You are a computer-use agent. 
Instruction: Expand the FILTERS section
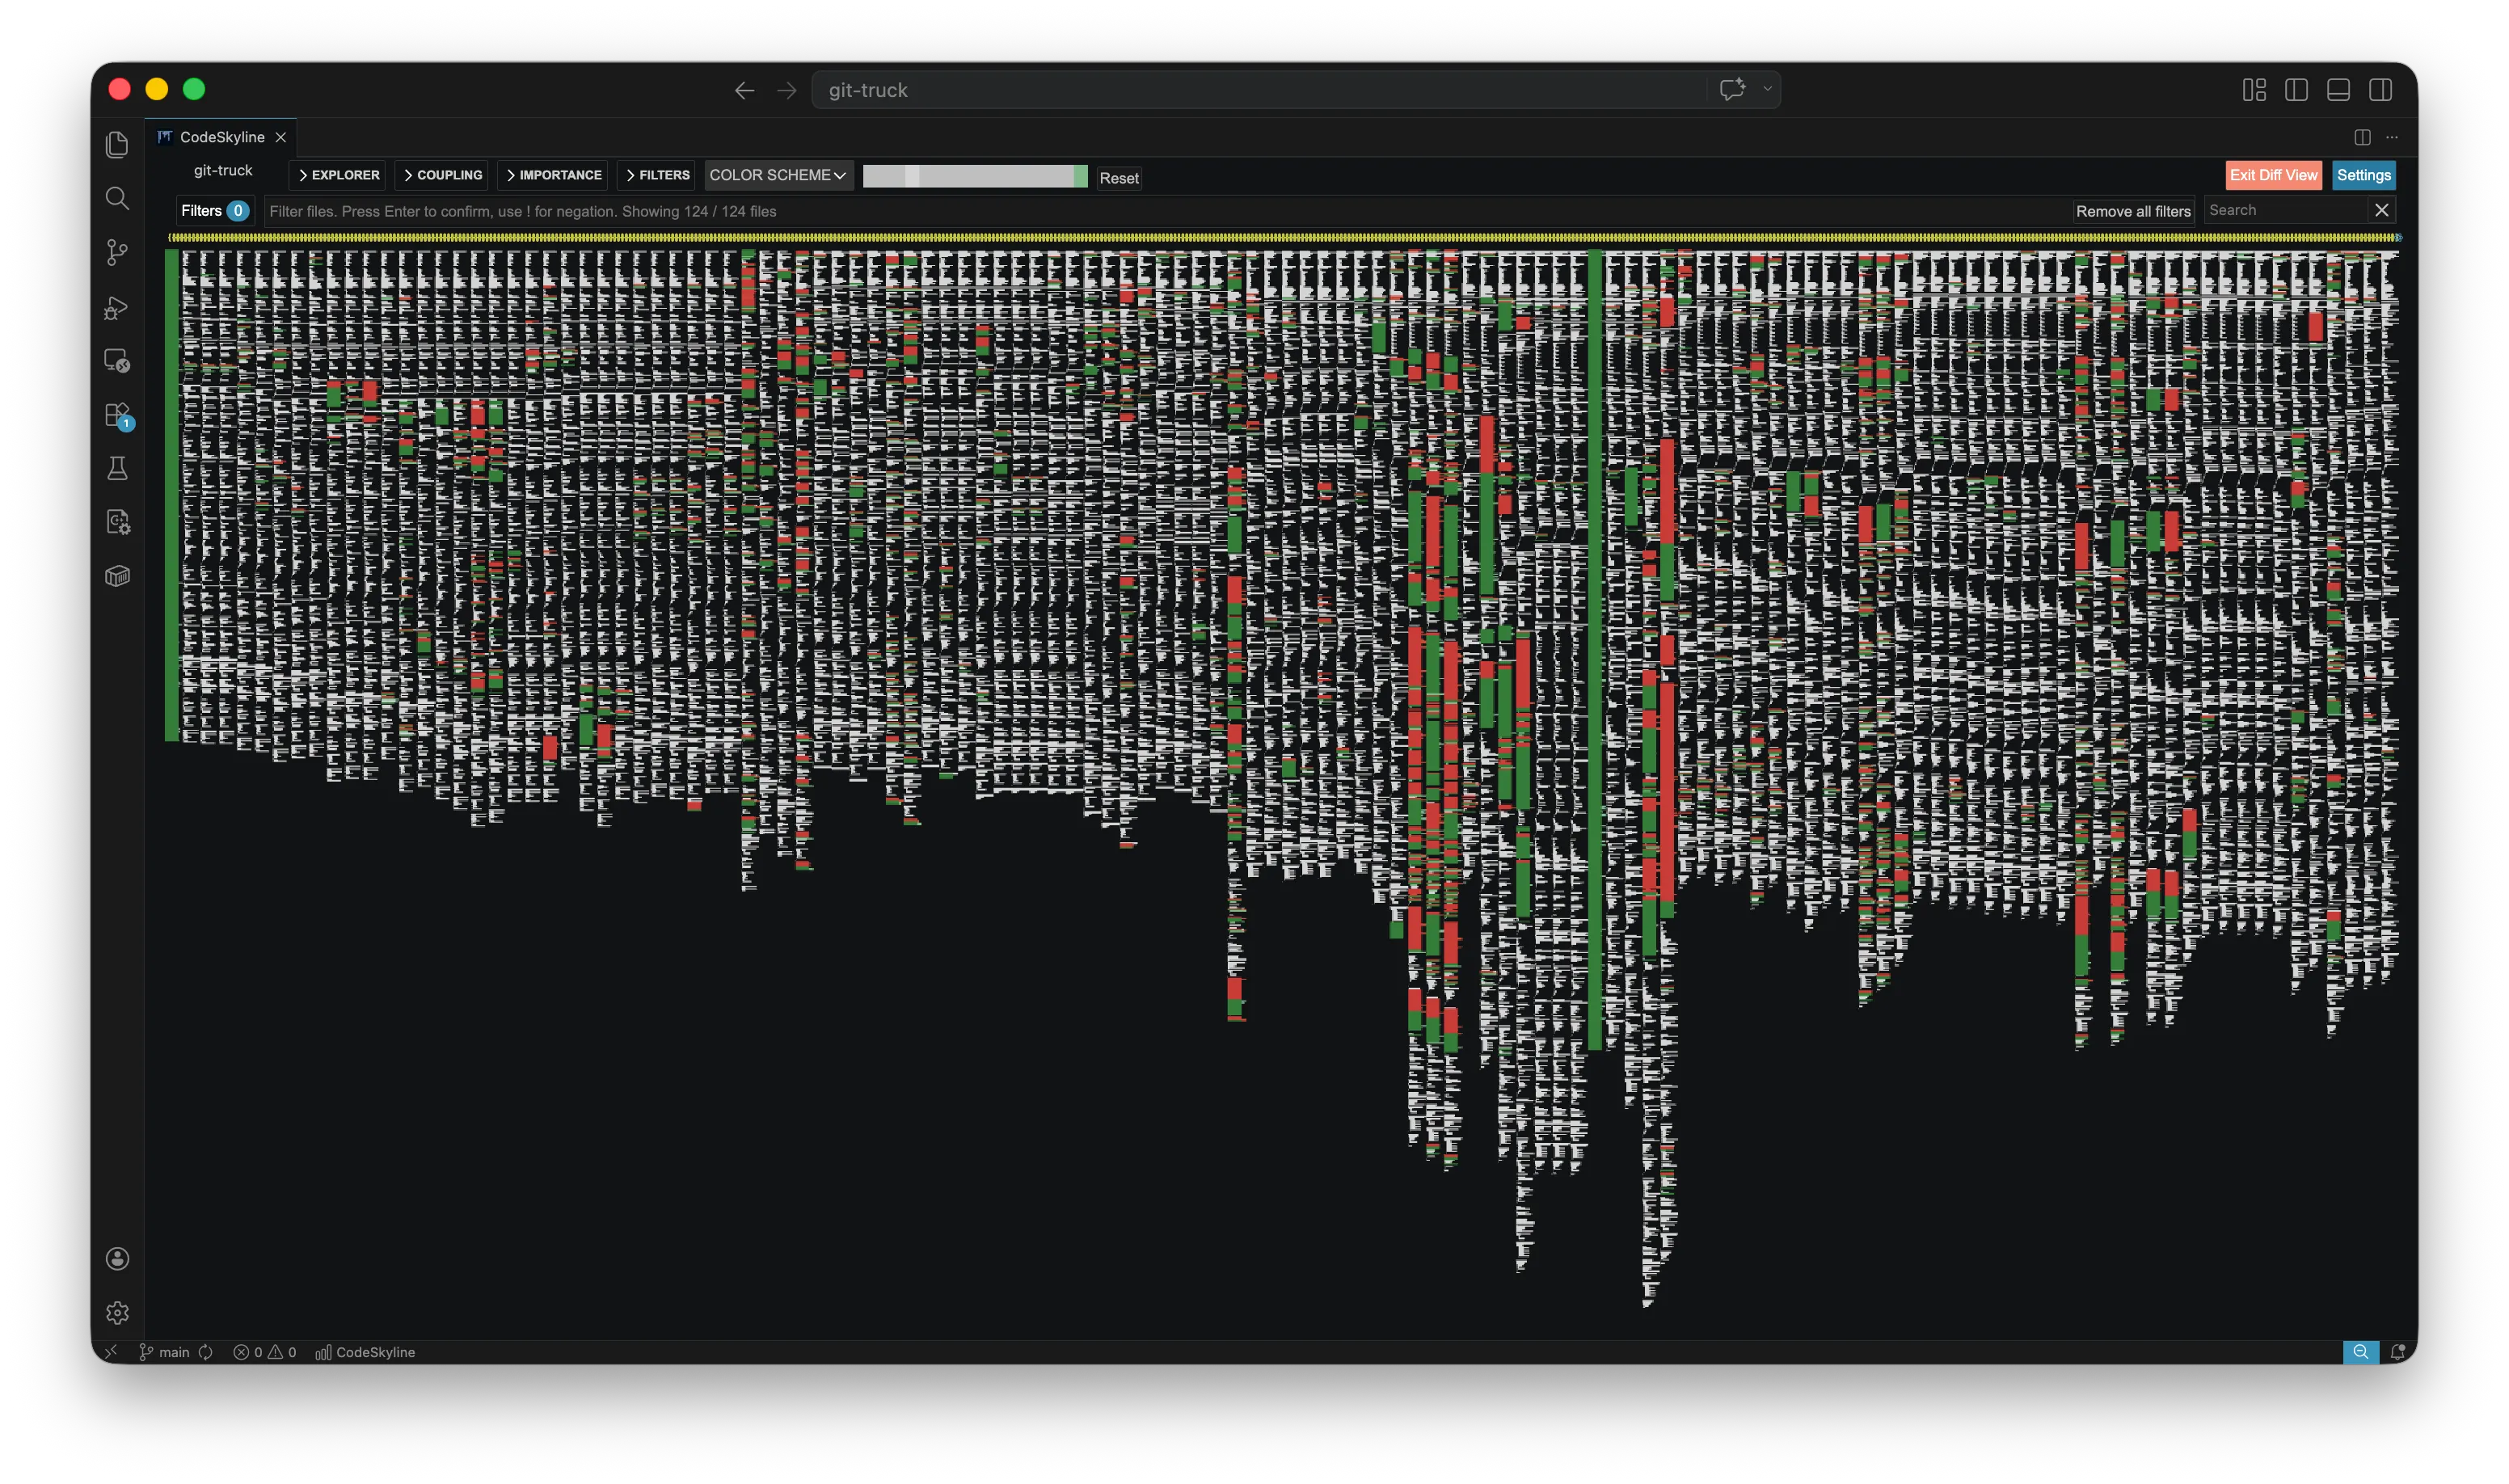pos(657,175)
